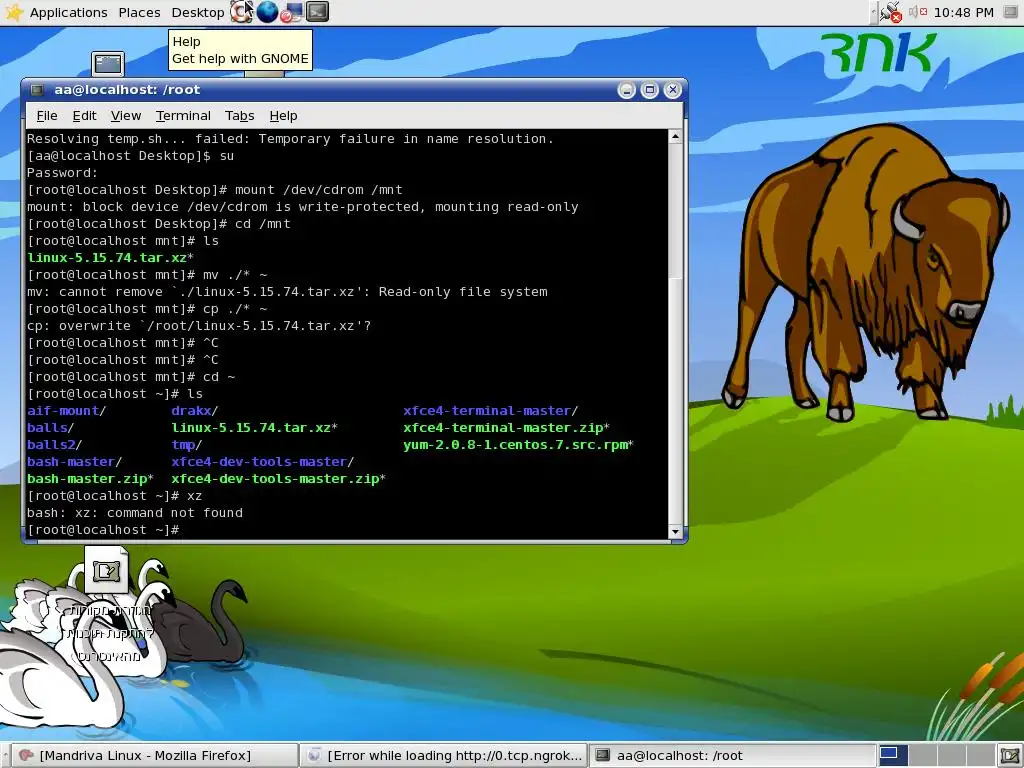Click the xfce4-terminal-master.zip filename
The width and height of the screenshot is (1024, 768).
click(x=503, y=428)
